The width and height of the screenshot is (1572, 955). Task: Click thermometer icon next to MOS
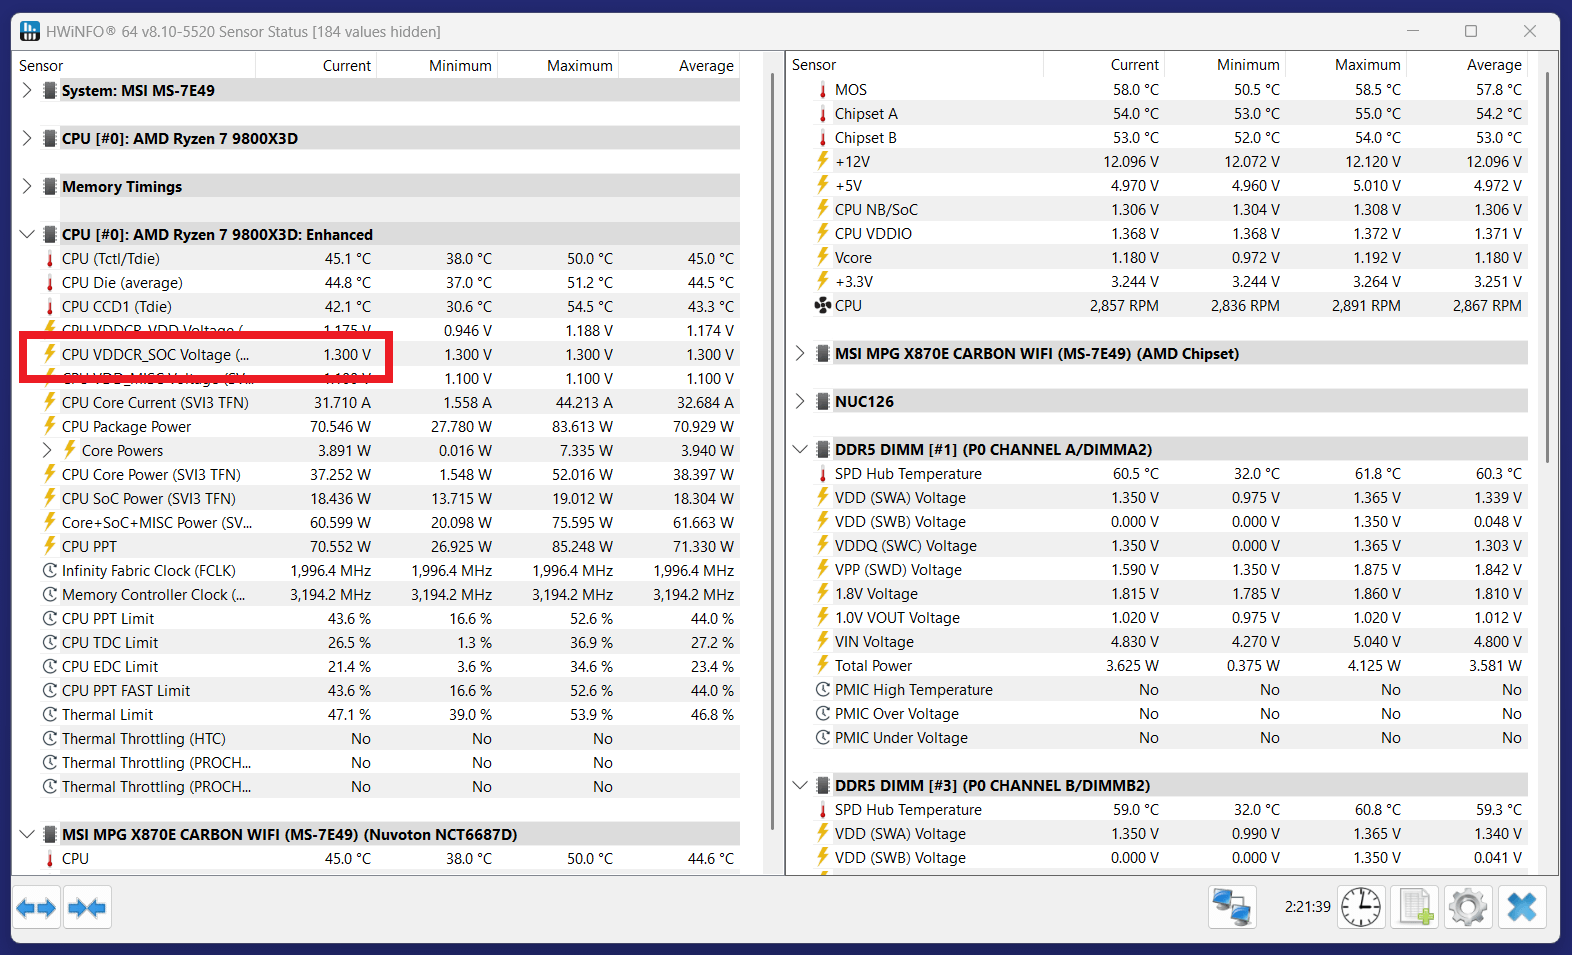822,90
